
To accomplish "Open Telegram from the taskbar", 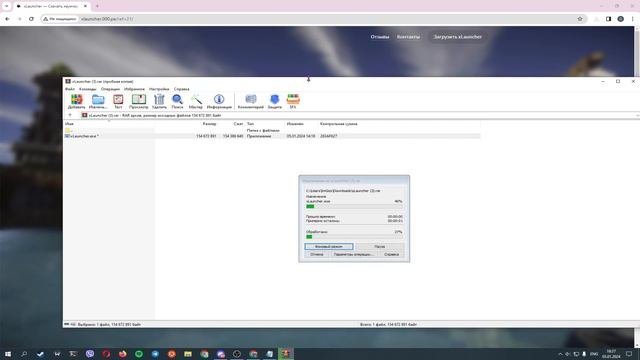I will [155, 354].
